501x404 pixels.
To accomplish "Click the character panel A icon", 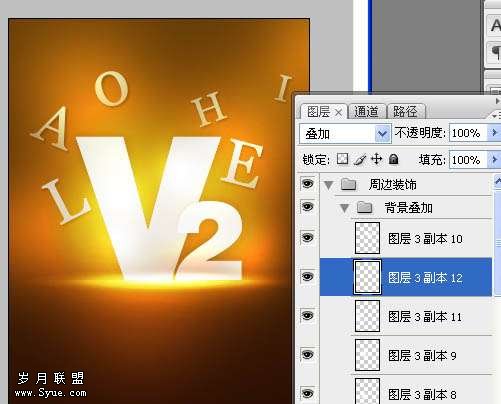I will pos(496,25).
